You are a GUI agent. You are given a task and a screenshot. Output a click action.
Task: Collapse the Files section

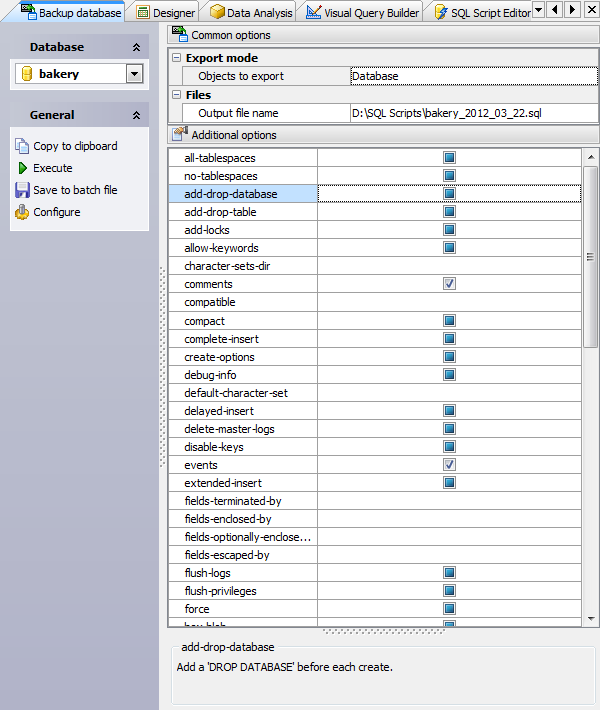[176, 95]
